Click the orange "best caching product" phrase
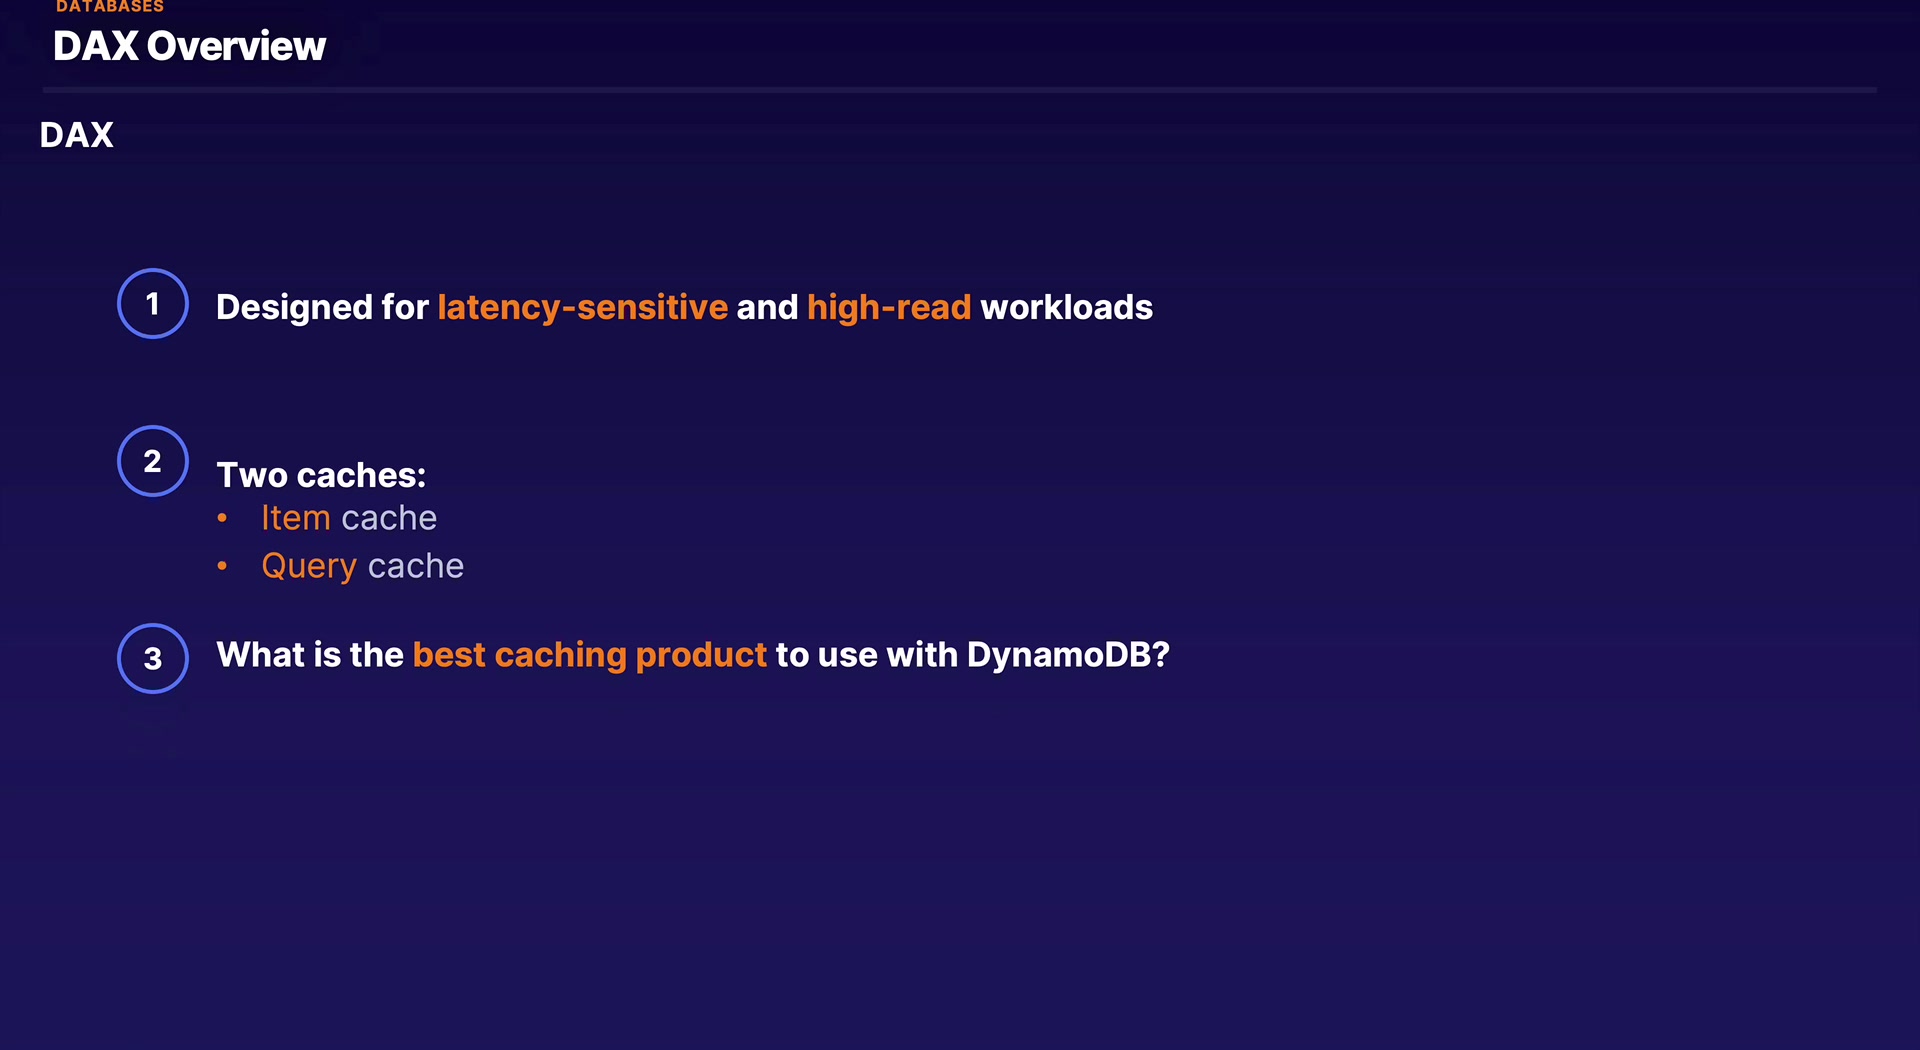Viewport: 1920px width, 1050px height. (x=590, y=655)
